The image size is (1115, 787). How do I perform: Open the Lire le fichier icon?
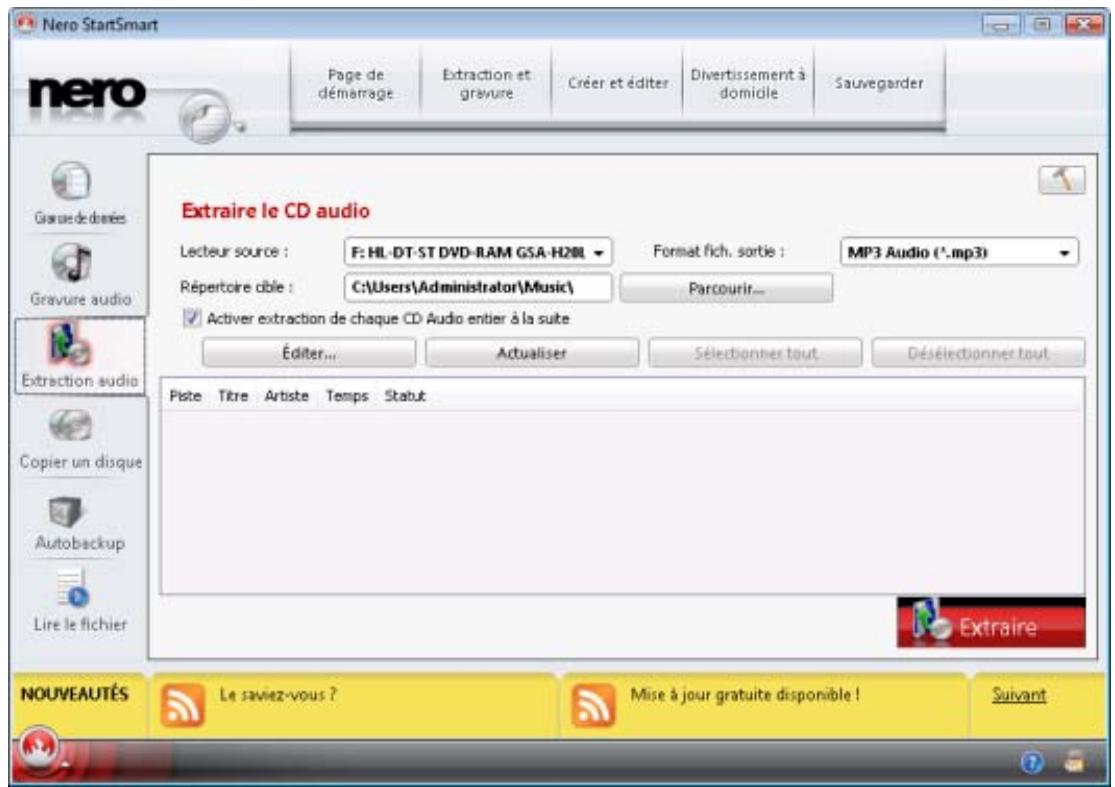click(73, 589)
